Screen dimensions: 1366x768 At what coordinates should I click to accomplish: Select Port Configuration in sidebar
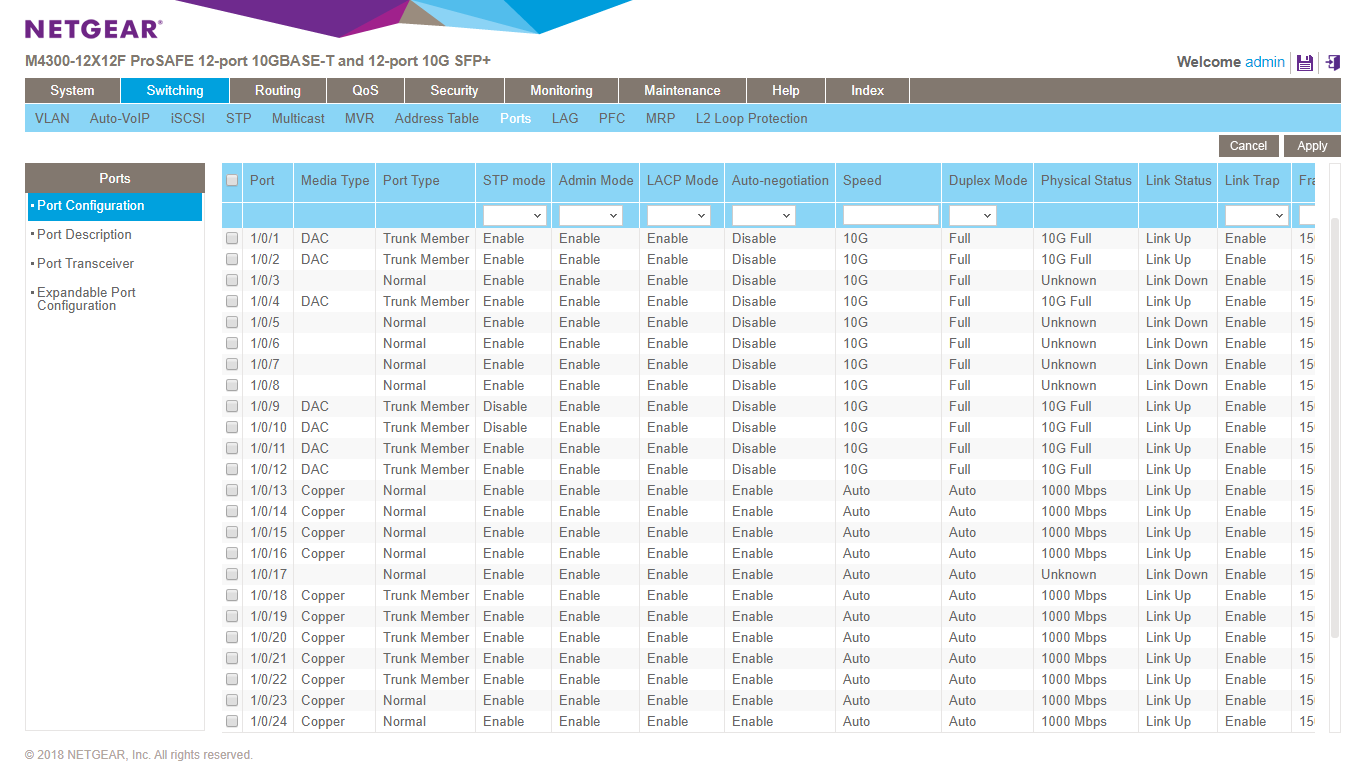pyautogui.click(x=115, y=206)
